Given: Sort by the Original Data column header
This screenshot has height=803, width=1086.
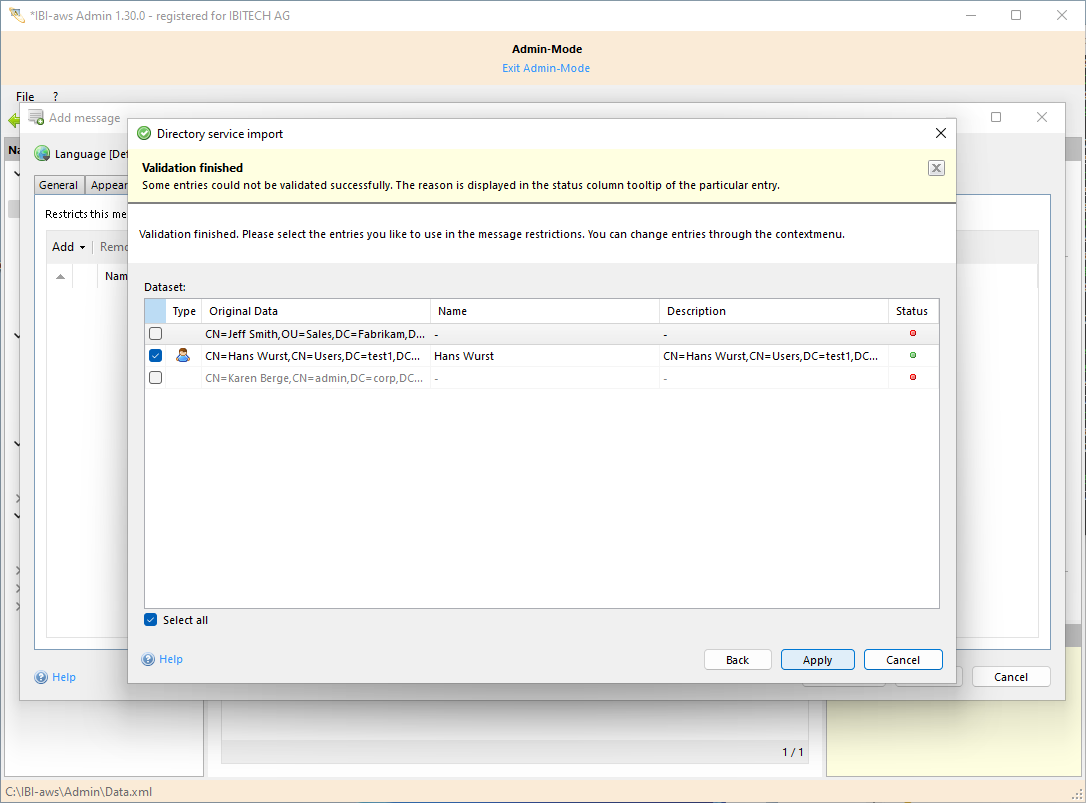Looking at the screenshot, I should coord(316,311).
